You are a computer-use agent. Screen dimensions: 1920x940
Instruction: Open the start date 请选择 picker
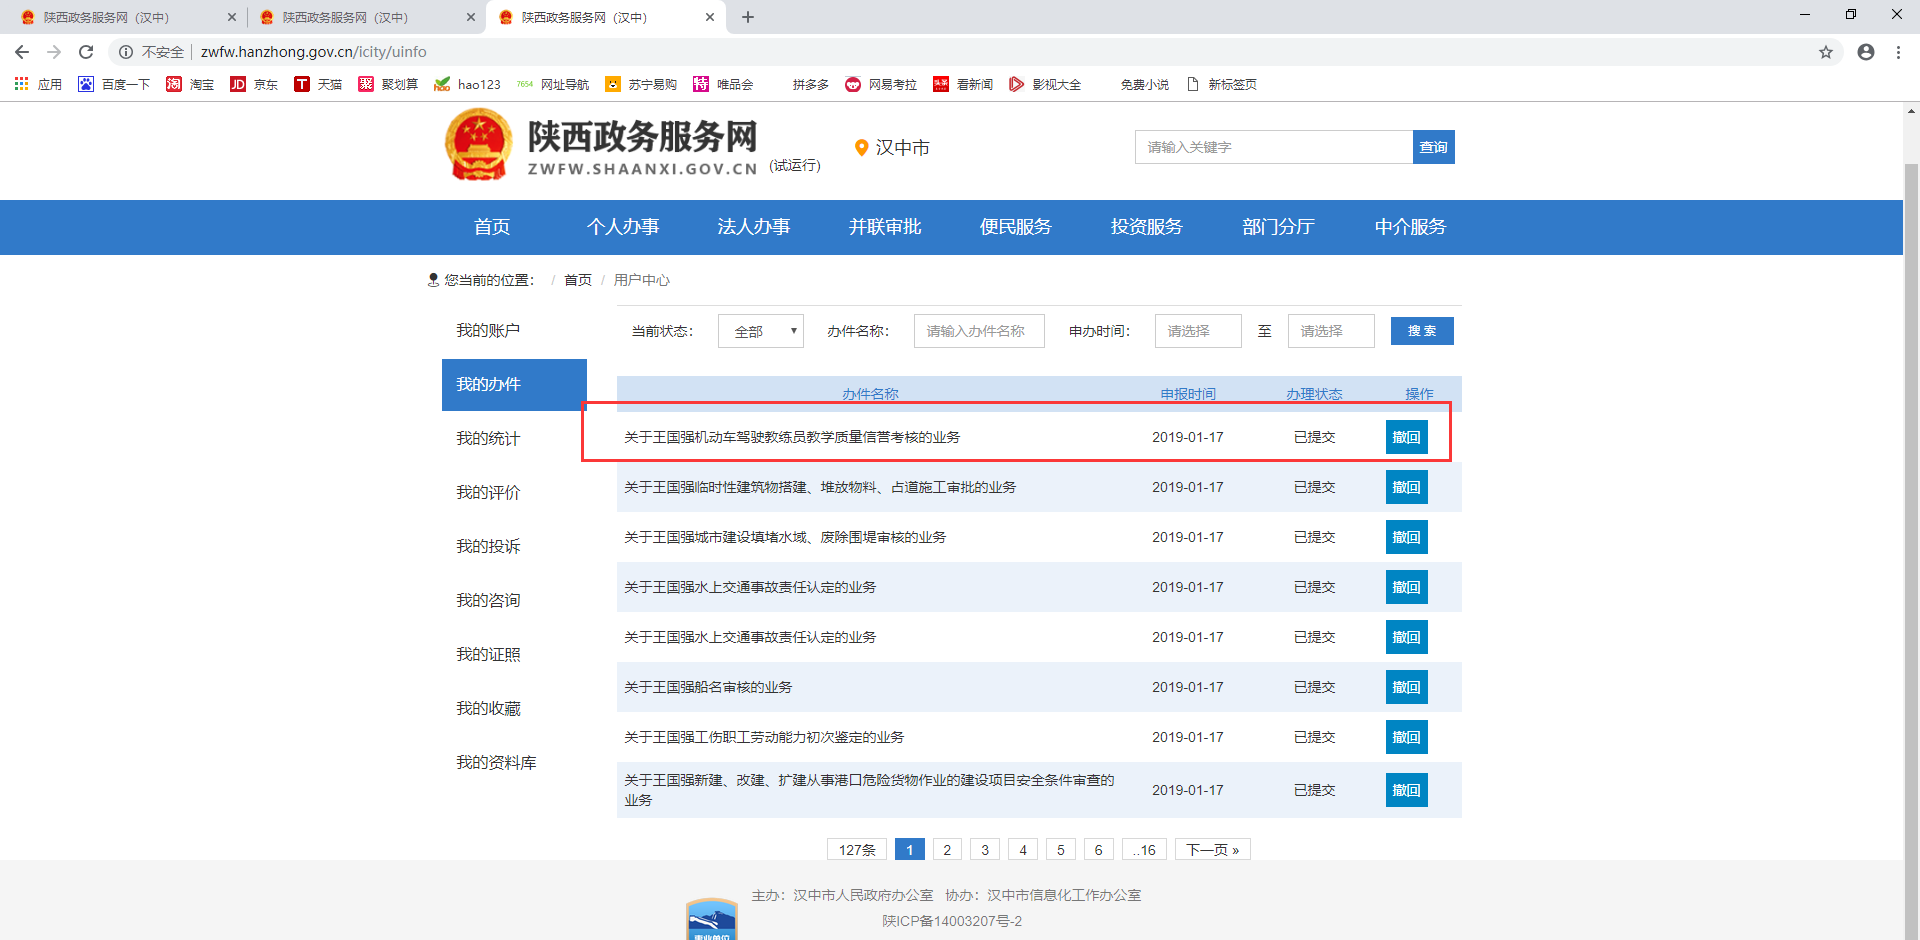pos(1197,330)
